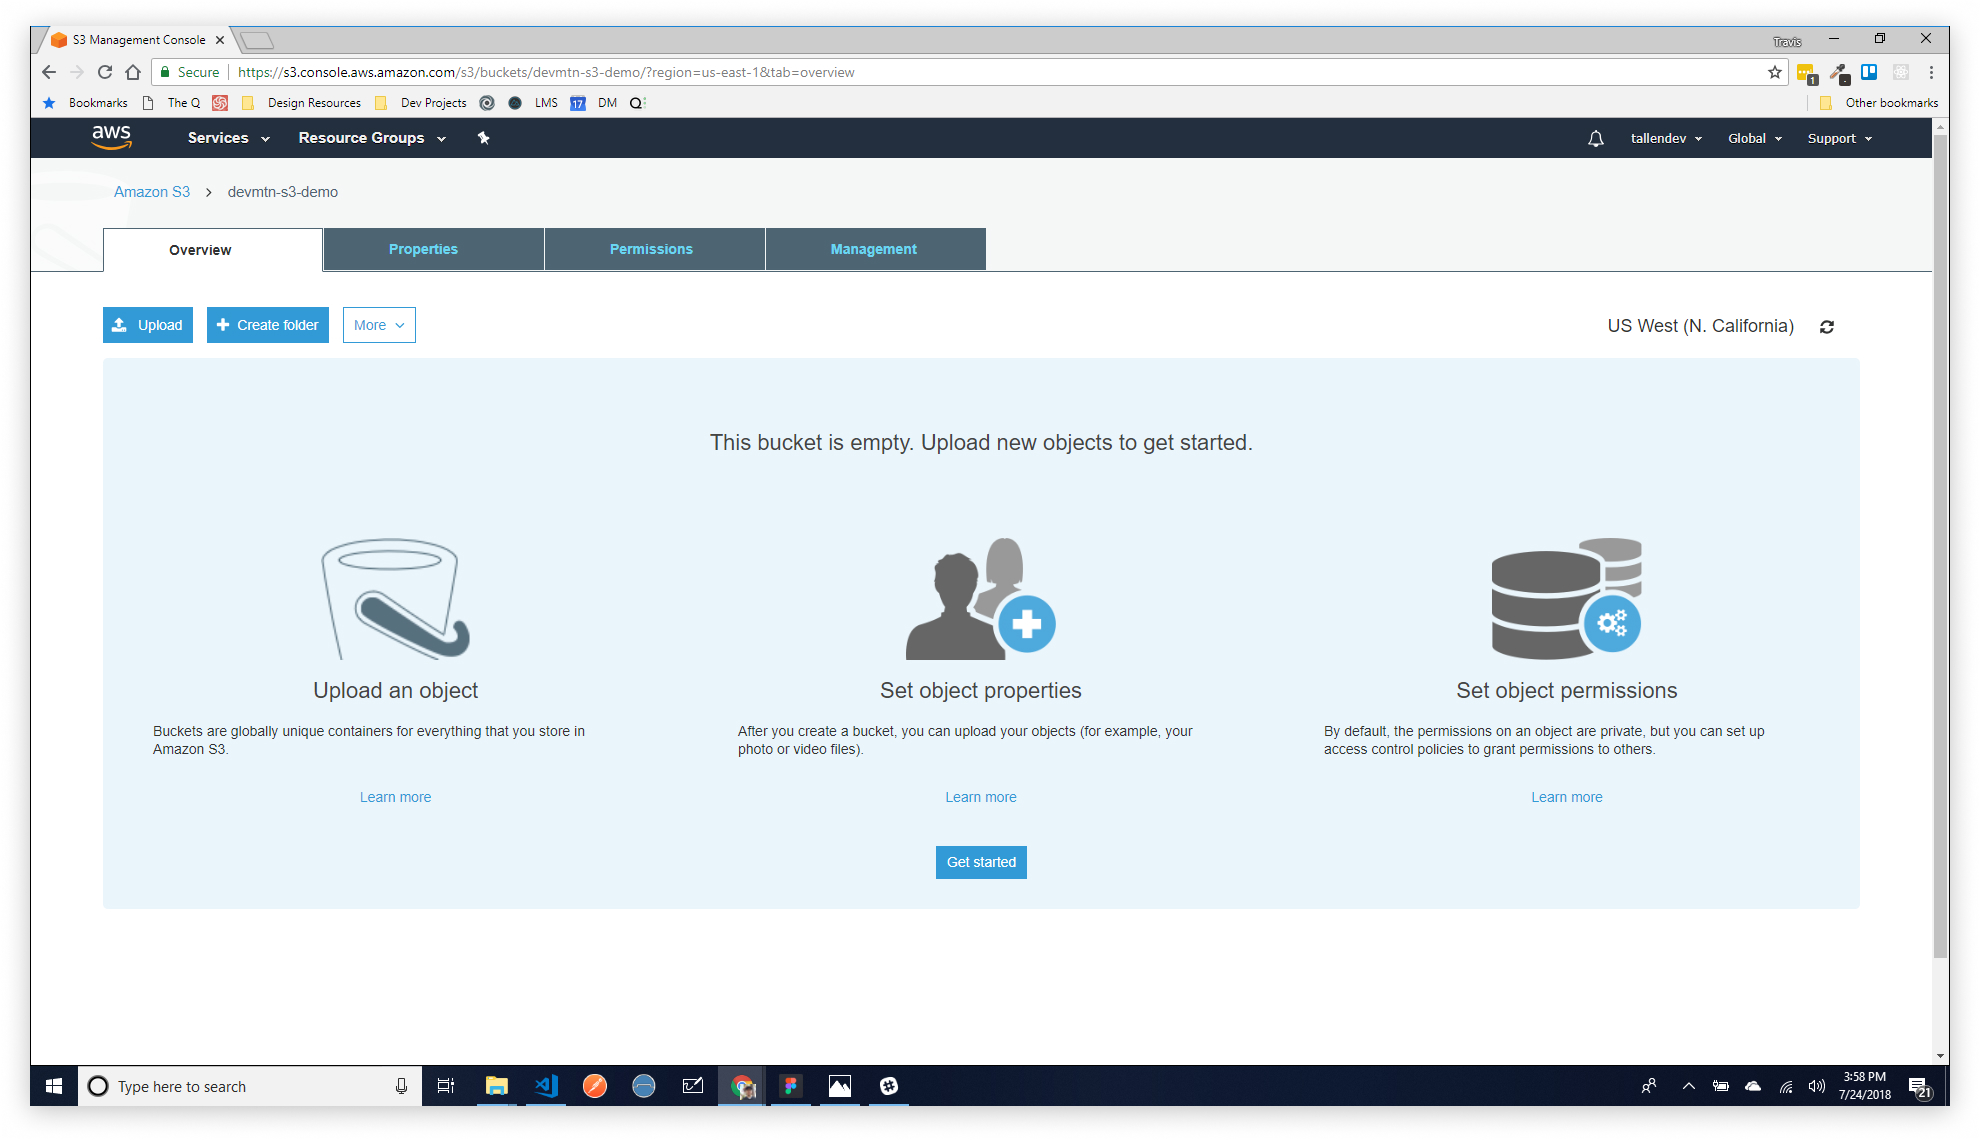Bookmark this page with the star icon

tap(1774, 72)
